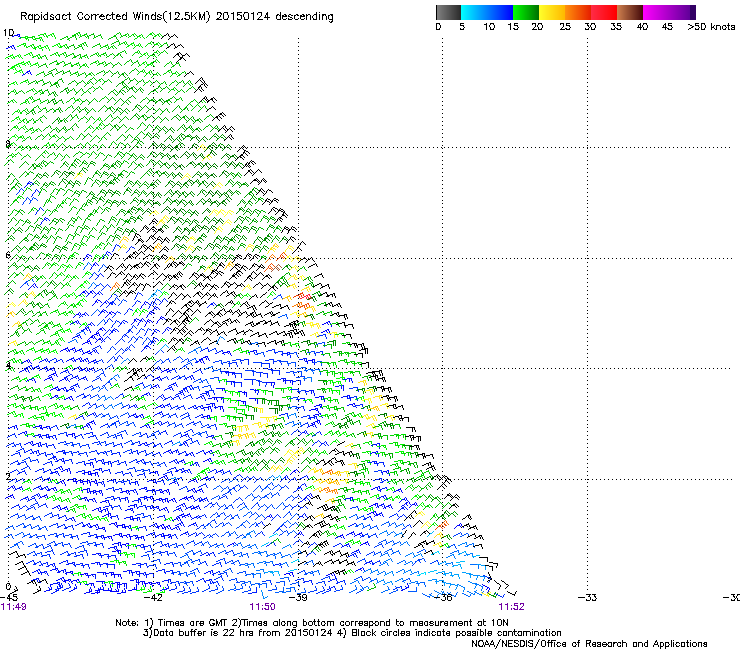This screenshot has height=650, width=740.
Task: Click the plot title 'Rapidsact Corrected Winds(12.5KM)'
Action: 116,17
